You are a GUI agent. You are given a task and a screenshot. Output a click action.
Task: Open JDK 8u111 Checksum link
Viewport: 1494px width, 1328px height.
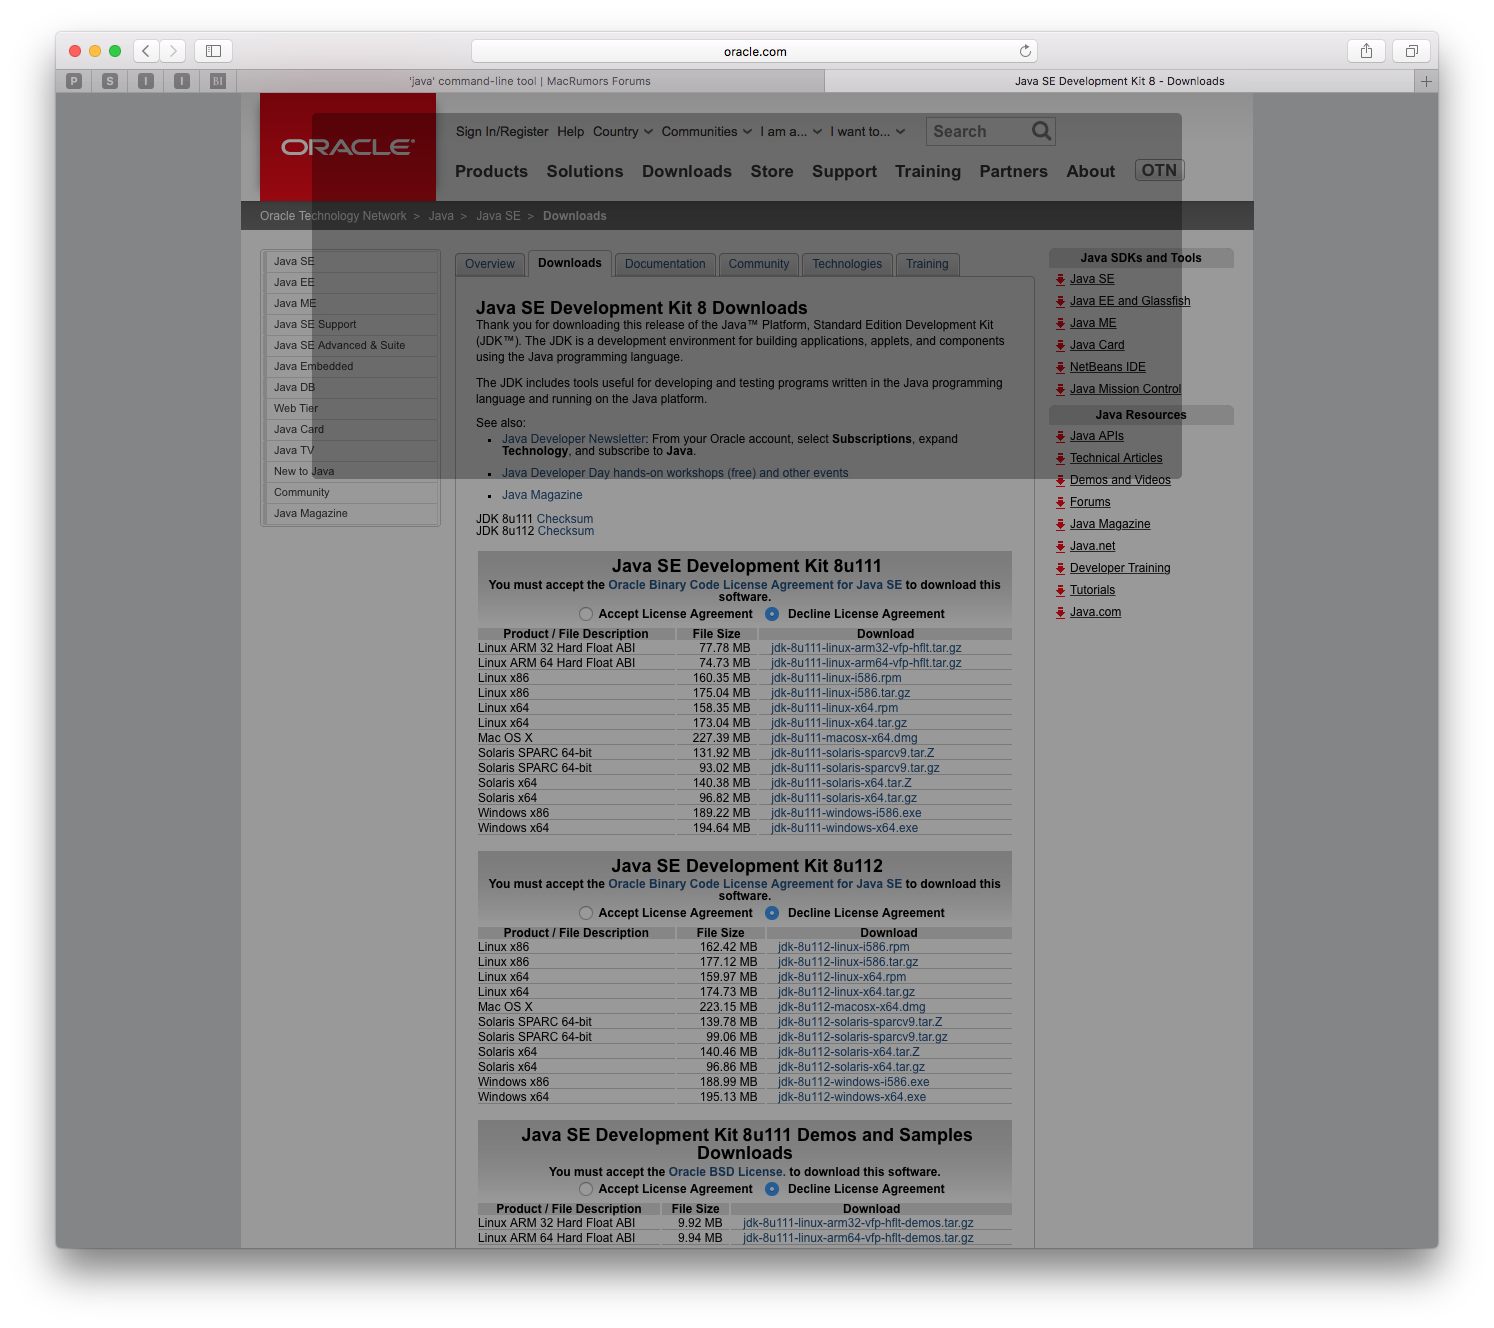[x=565, y=519]
